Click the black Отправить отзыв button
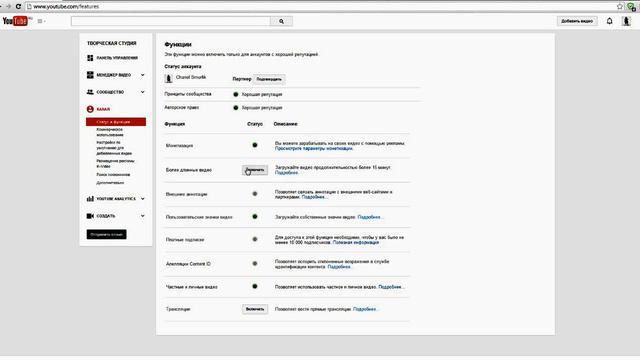 [x=107, y=234]
